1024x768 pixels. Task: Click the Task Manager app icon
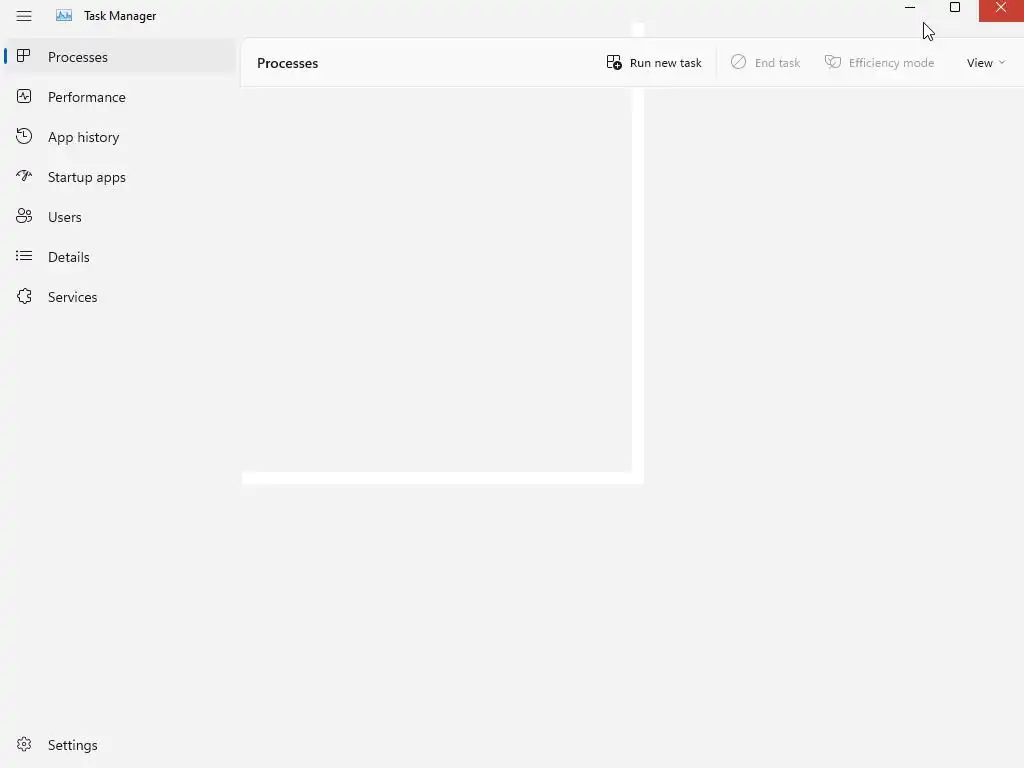click(64, 16)
